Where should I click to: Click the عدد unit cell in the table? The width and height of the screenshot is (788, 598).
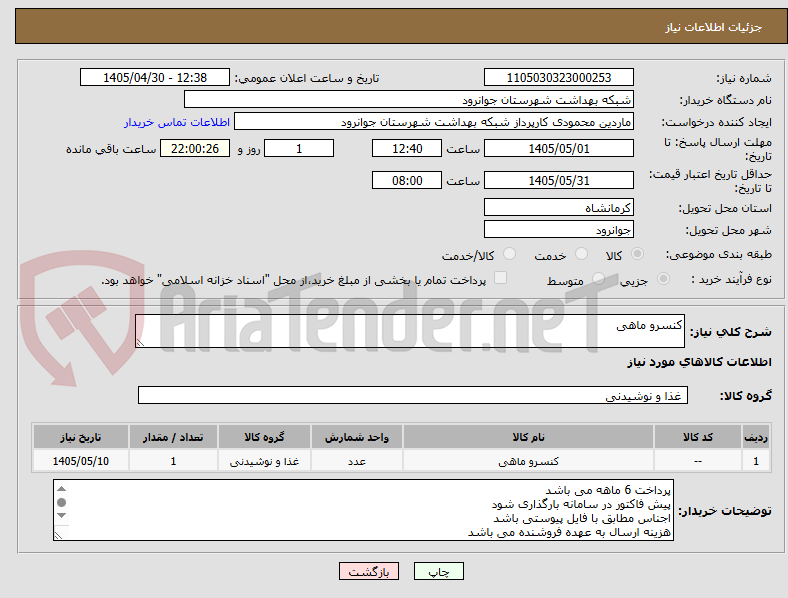coord(356,461)
